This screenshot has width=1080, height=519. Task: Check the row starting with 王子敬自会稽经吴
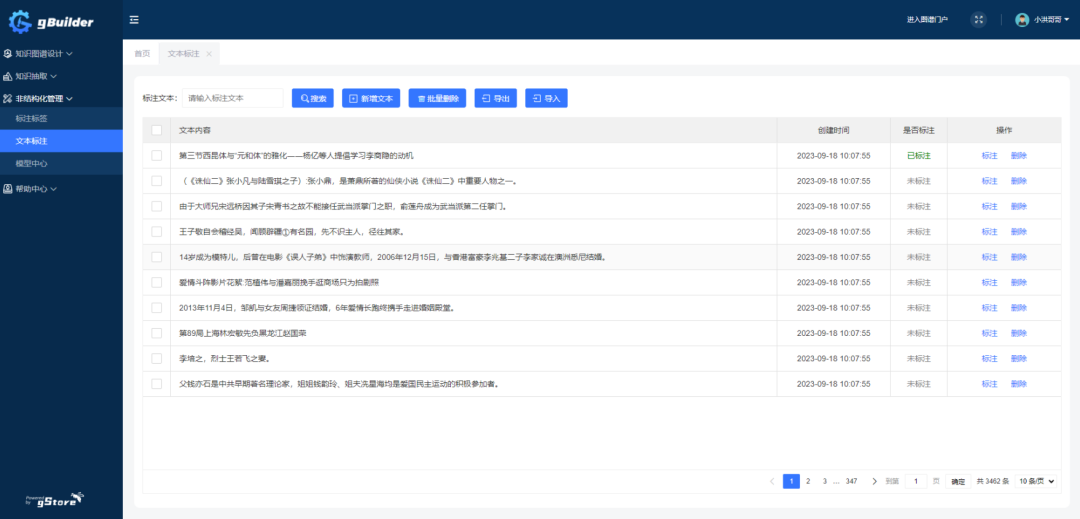tap(156, 231)
